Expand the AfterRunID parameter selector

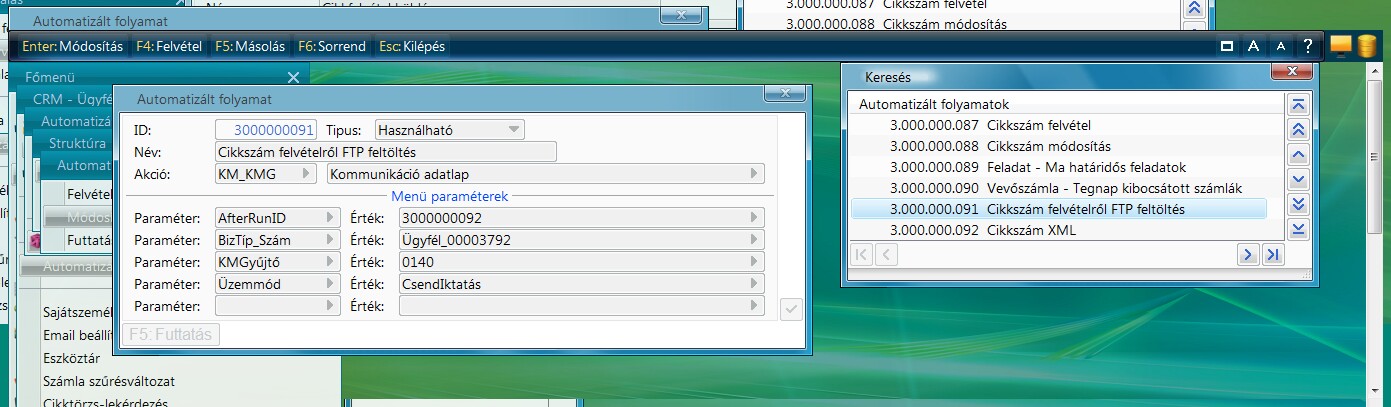point(328,217)
